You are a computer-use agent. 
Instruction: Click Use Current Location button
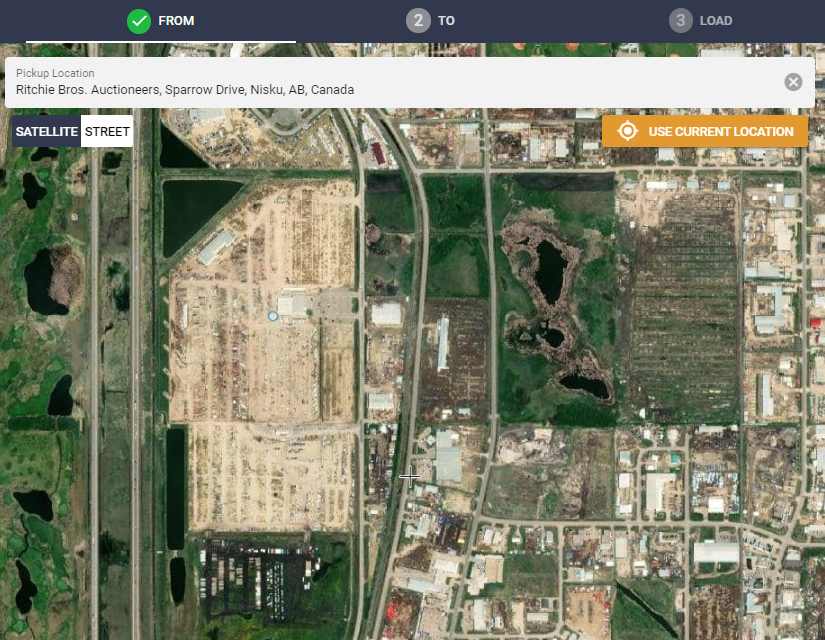(x=705, y=131)
